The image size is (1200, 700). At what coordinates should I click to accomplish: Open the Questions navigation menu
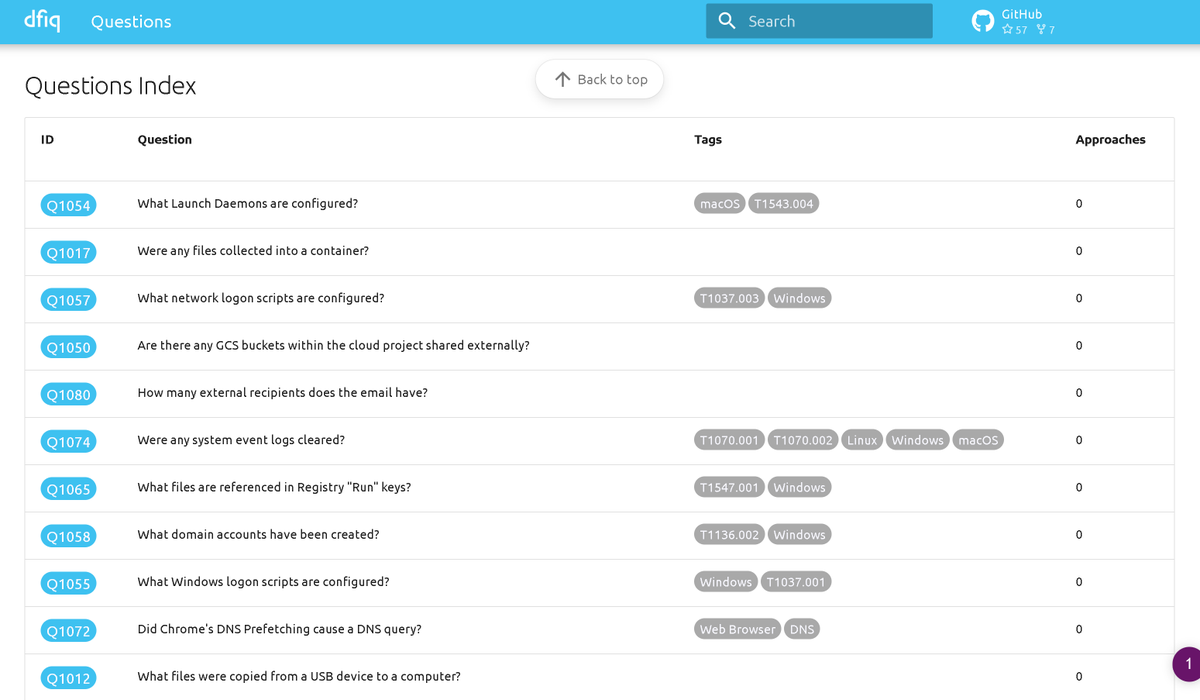click(x=130, y=20)
